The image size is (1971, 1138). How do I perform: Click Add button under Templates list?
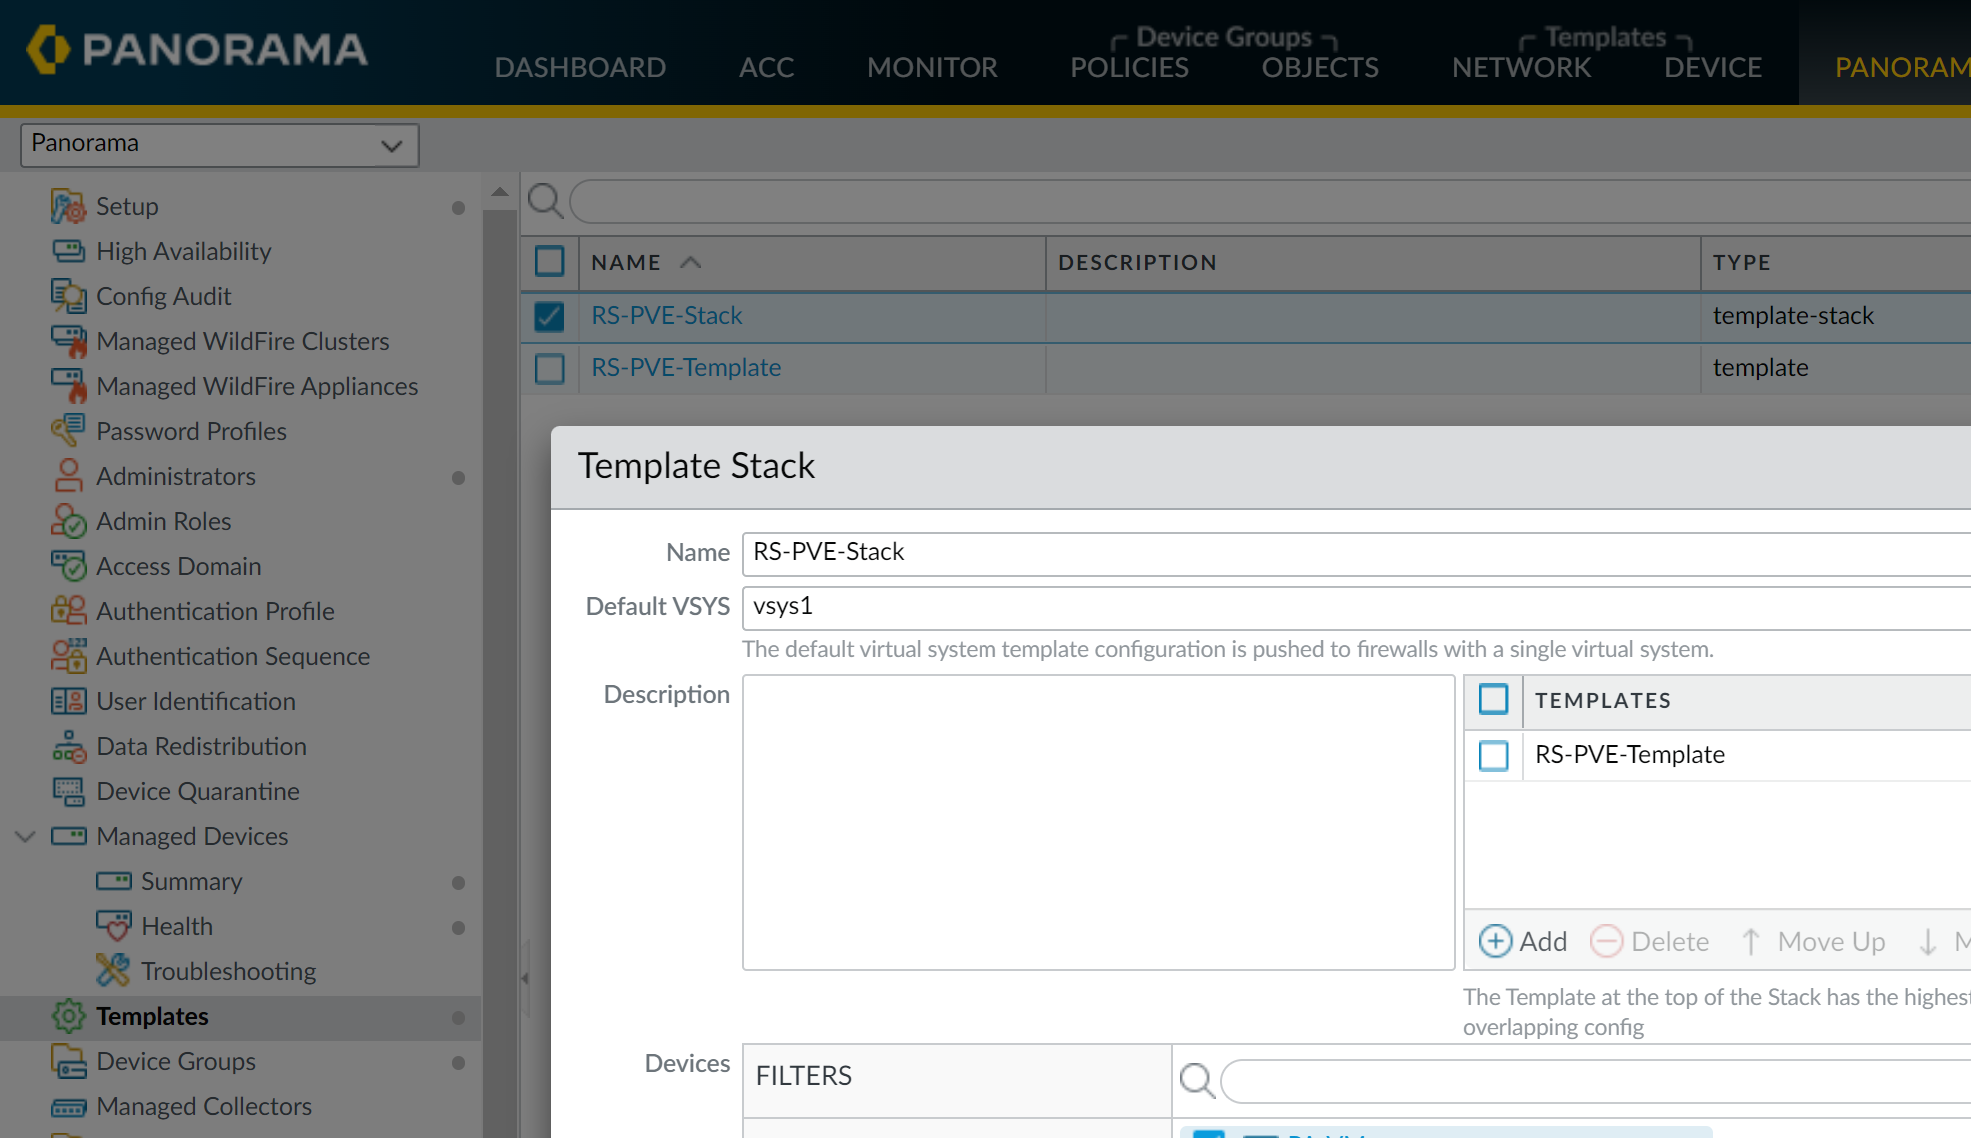[1523, 941]
